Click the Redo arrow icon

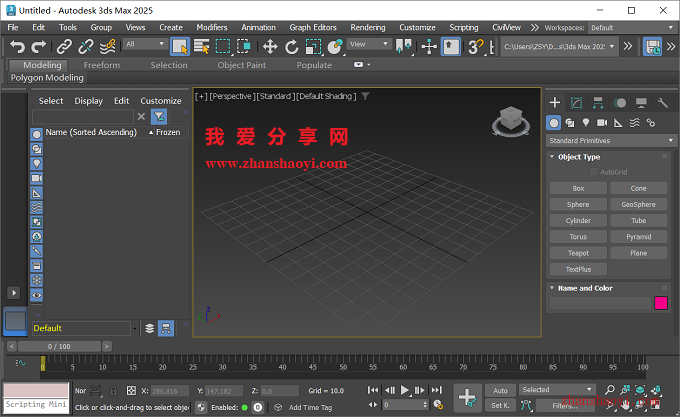point(39,46)
